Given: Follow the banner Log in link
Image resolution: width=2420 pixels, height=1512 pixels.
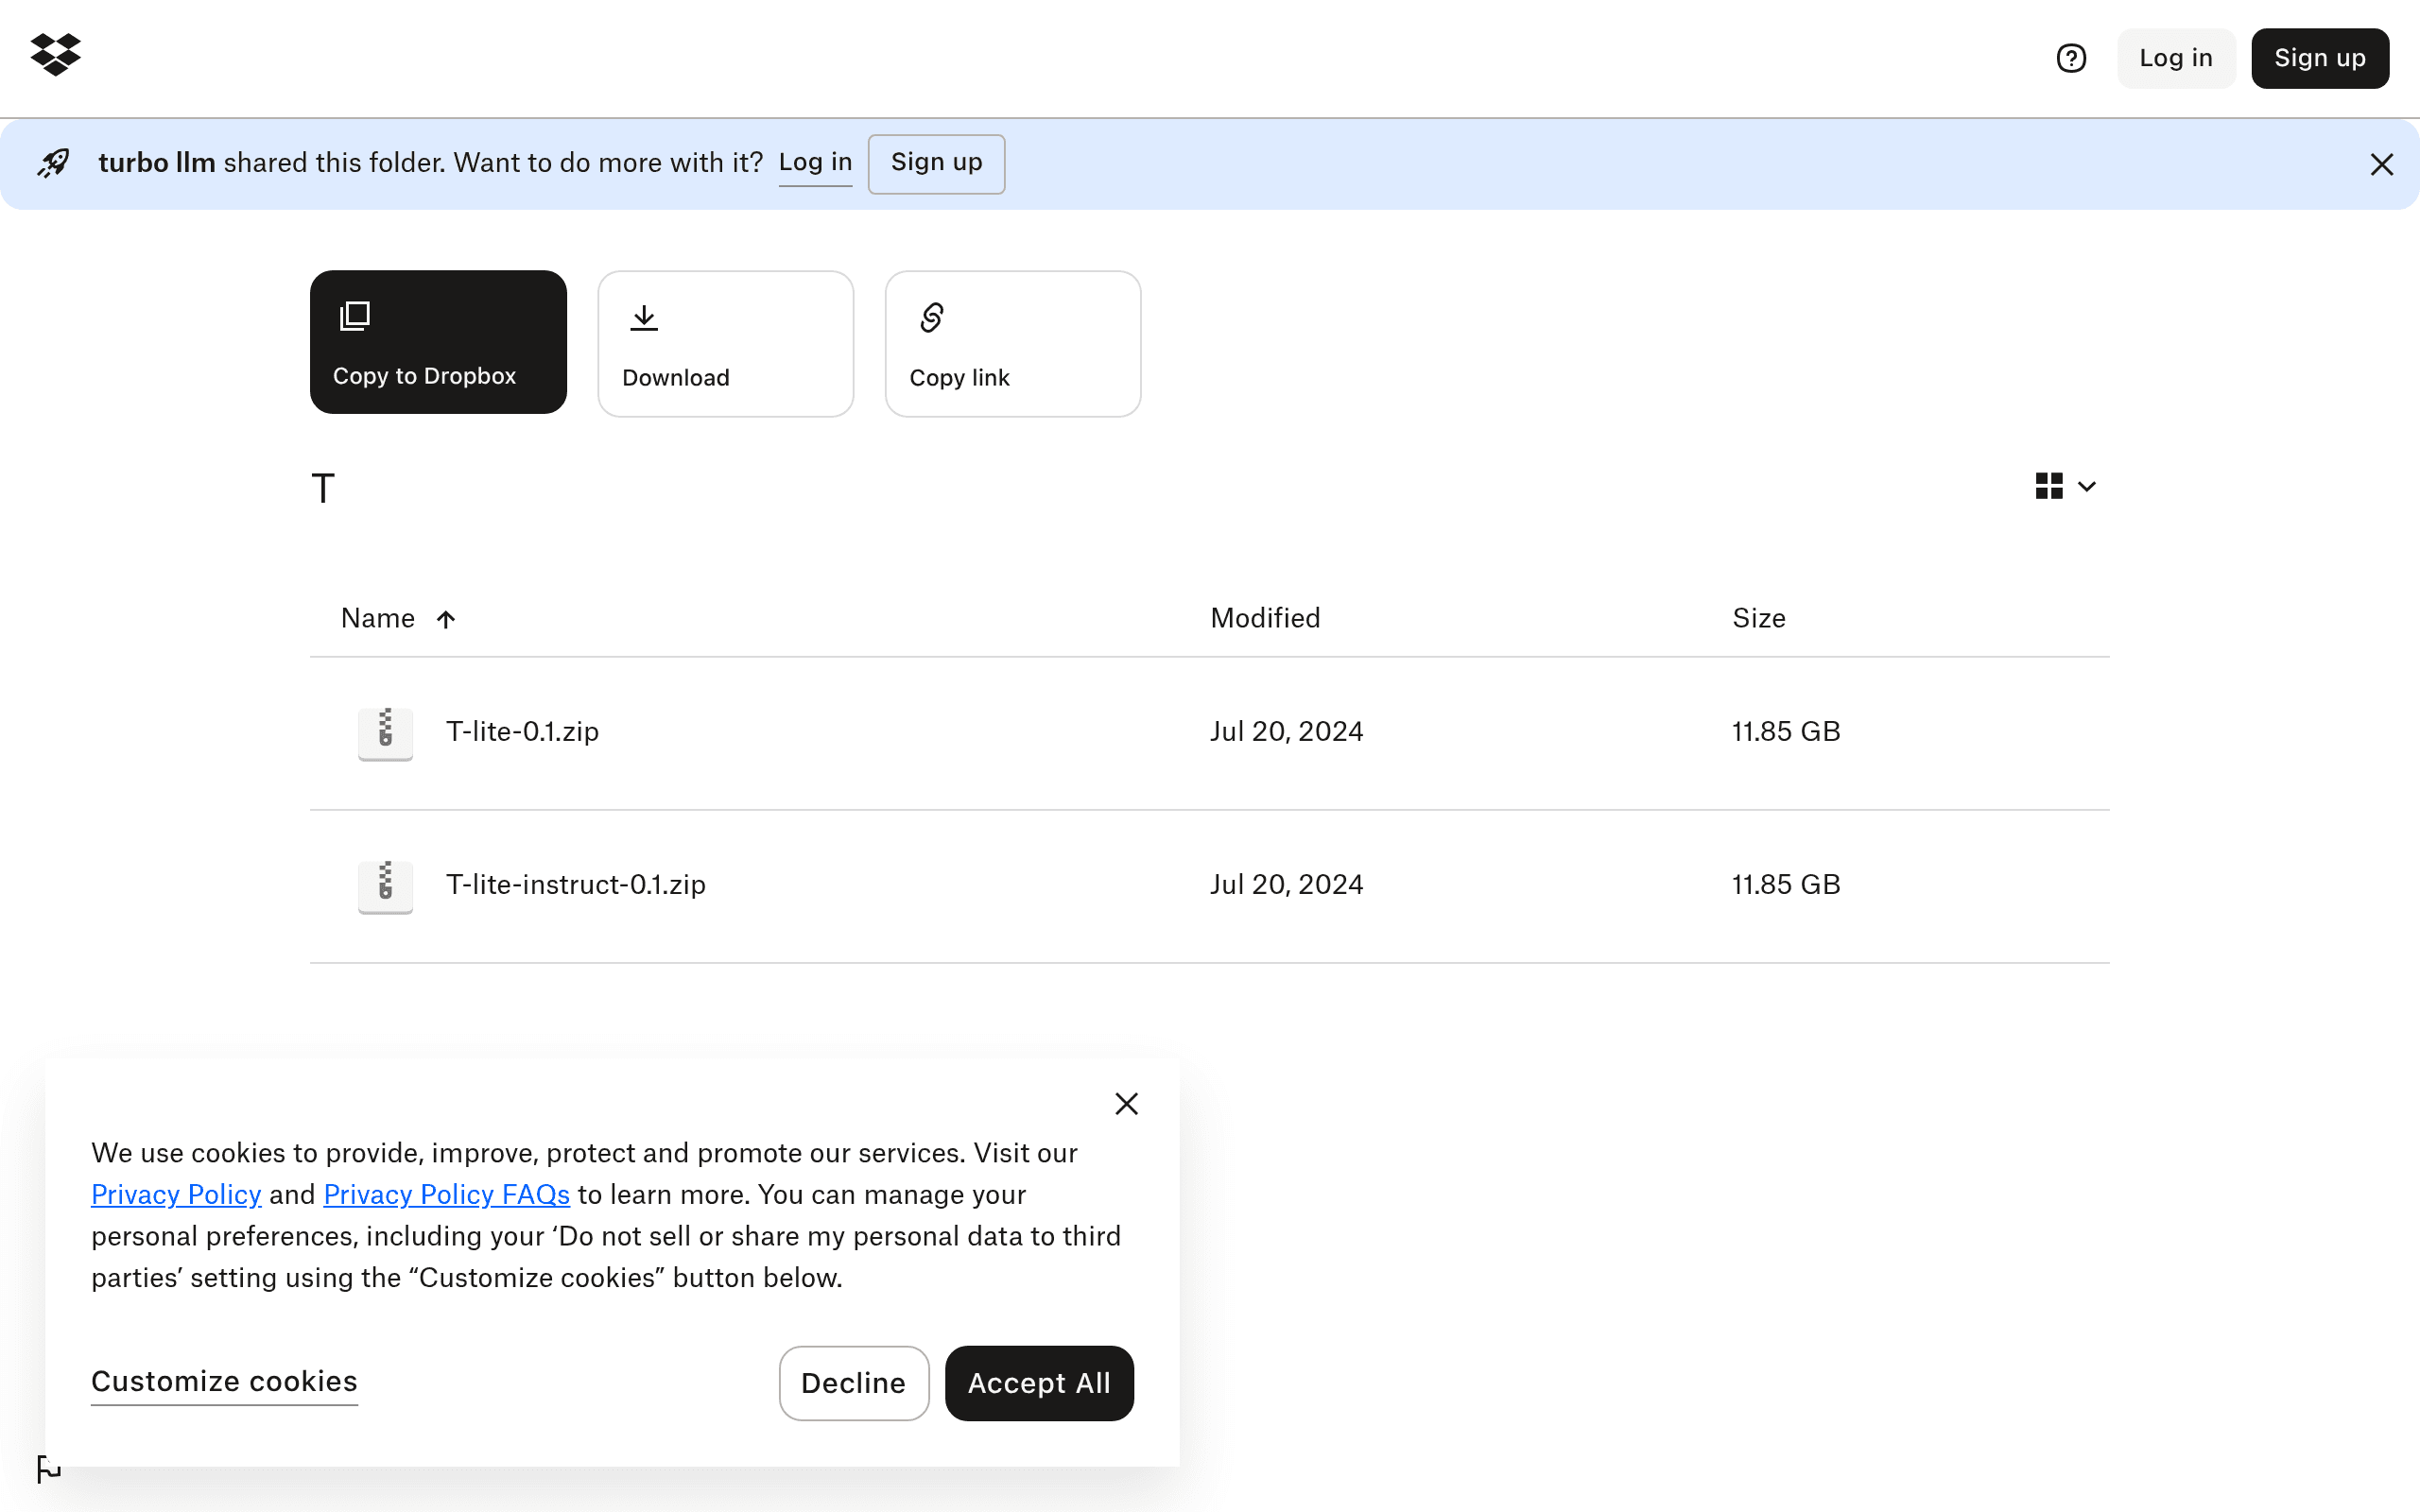Looking at the screenshot, I should pyautogui.click(x=815, y=162).
